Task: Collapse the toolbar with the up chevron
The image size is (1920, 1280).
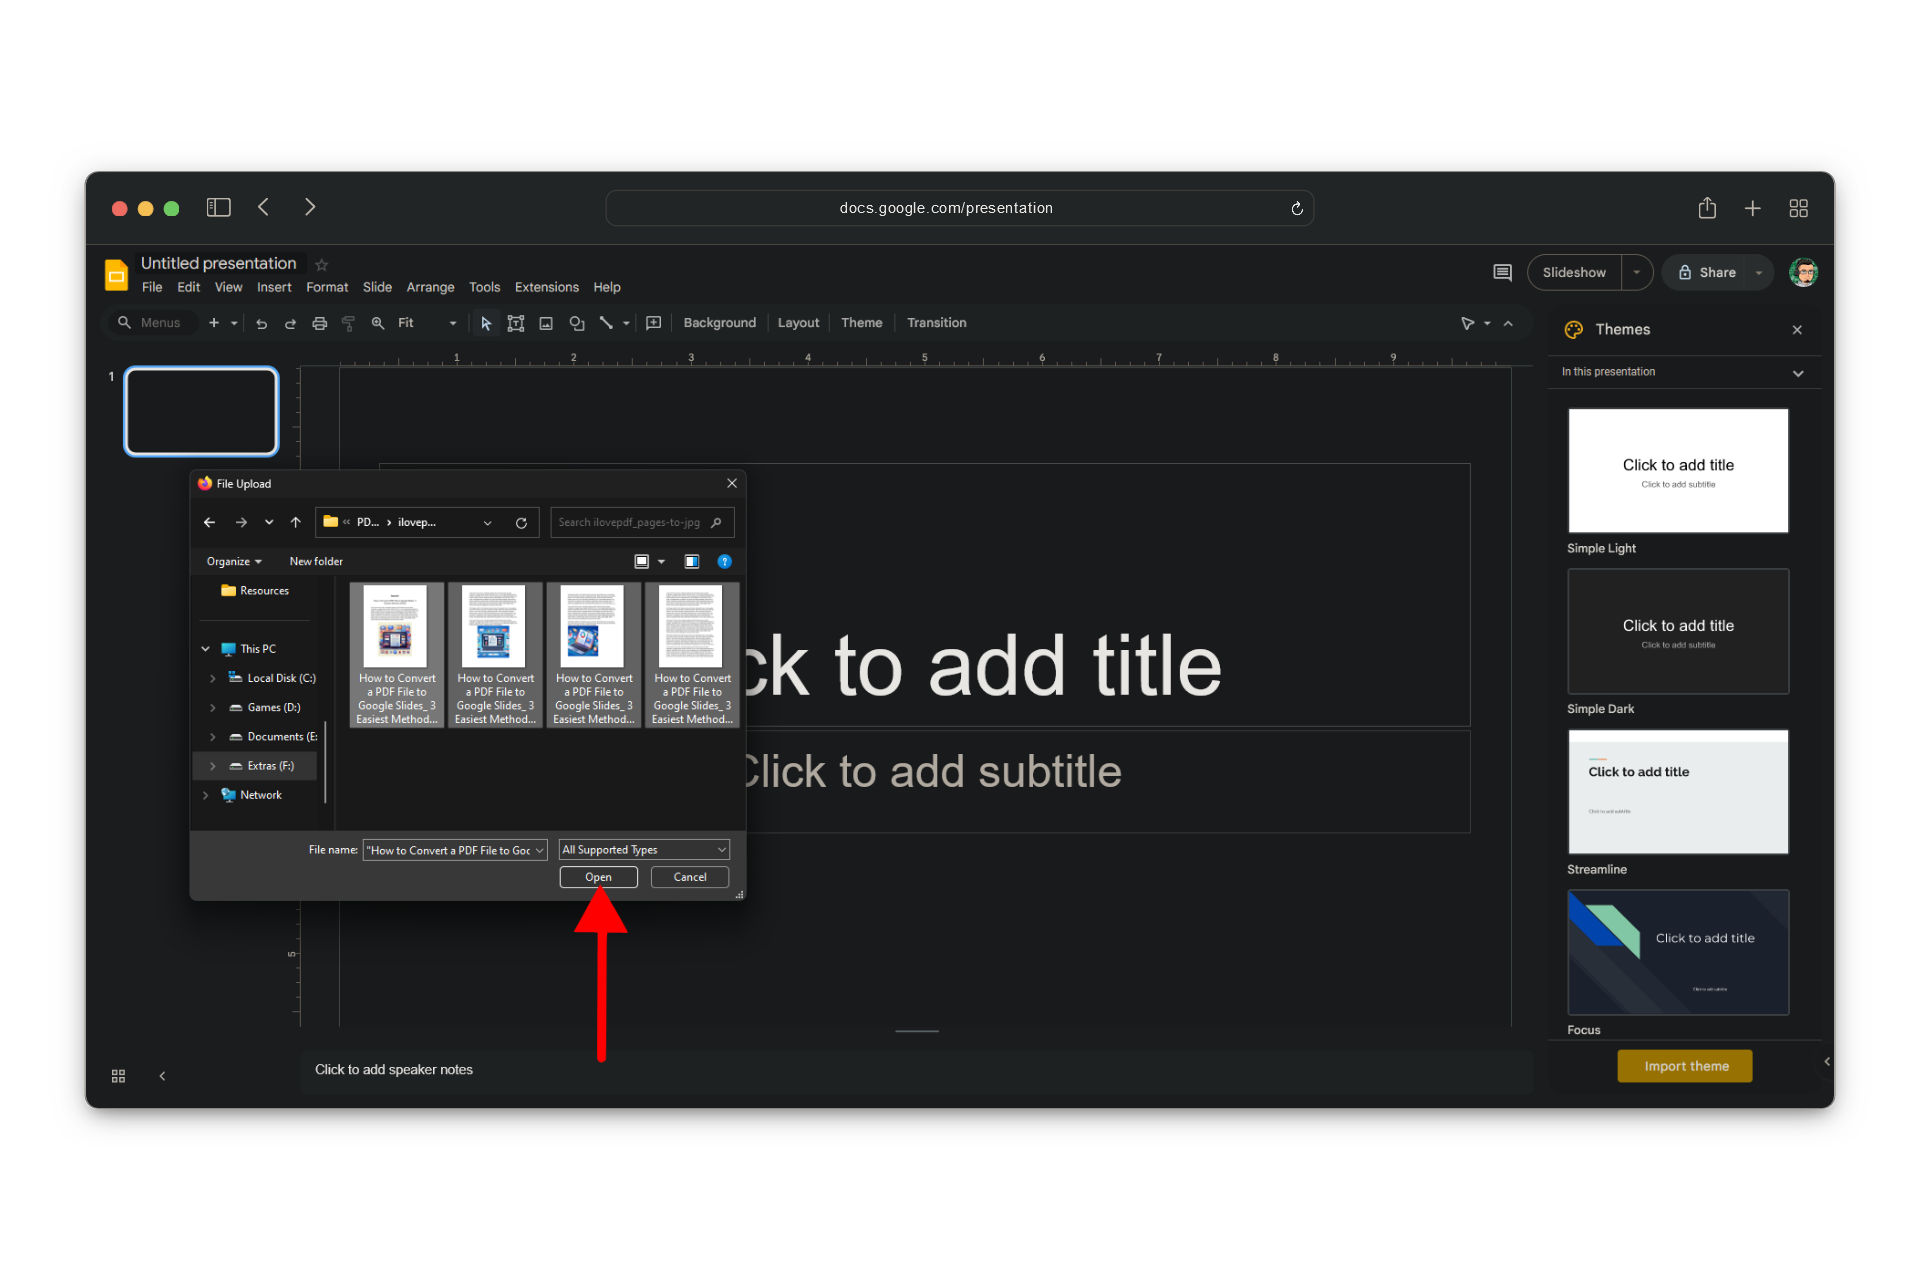Action: click(x=1508, y=323)
